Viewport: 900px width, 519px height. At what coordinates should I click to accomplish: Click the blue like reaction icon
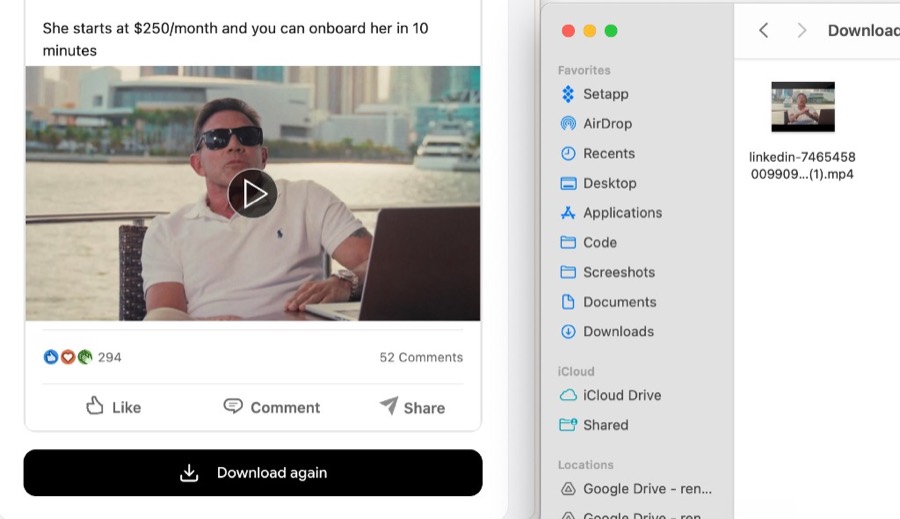coord(51,357)
